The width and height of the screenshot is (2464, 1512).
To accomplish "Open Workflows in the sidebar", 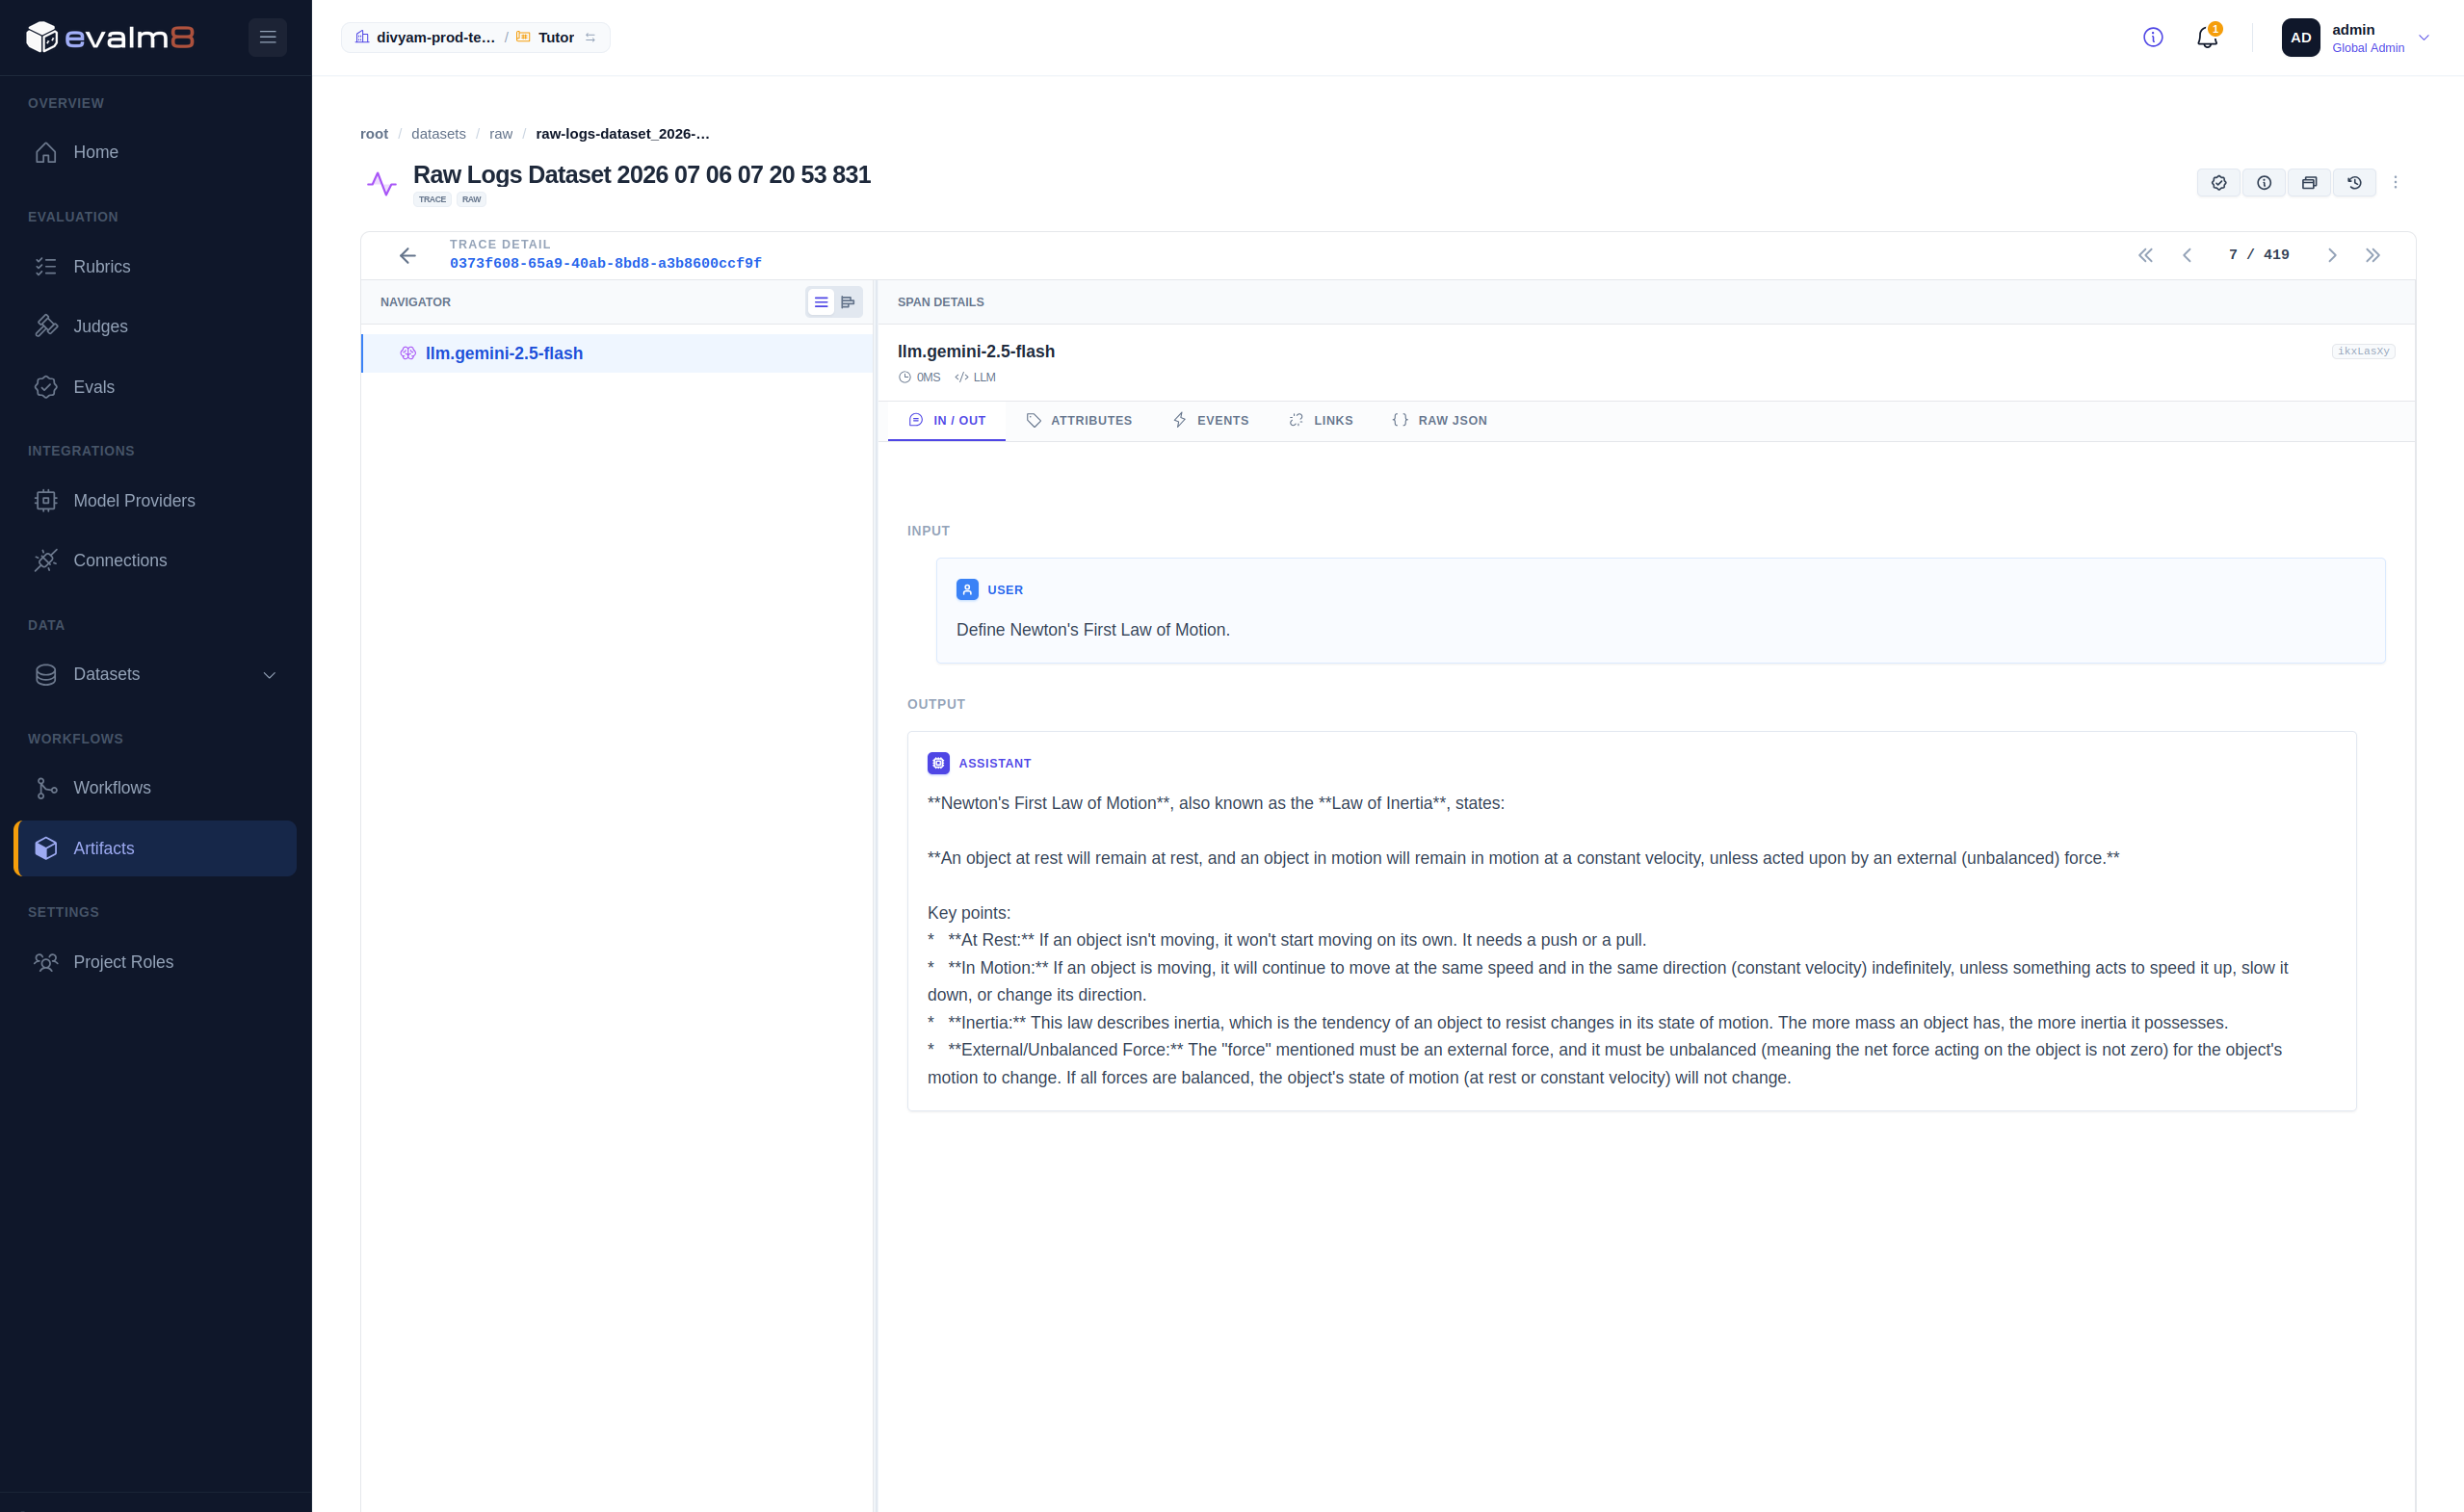I will pyautogui.click(x=155, y=789).
